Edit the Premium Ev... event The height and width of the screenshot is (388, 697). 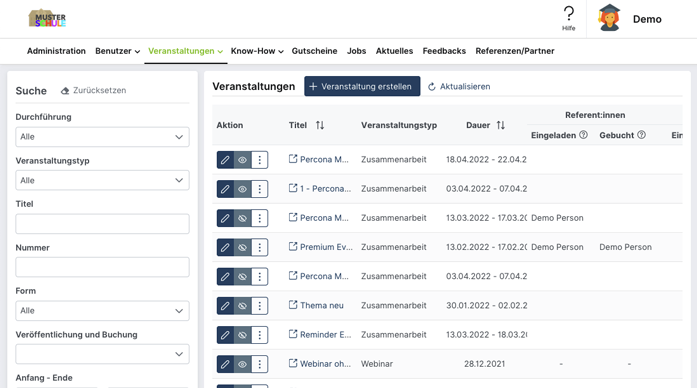tap(225, 248)
